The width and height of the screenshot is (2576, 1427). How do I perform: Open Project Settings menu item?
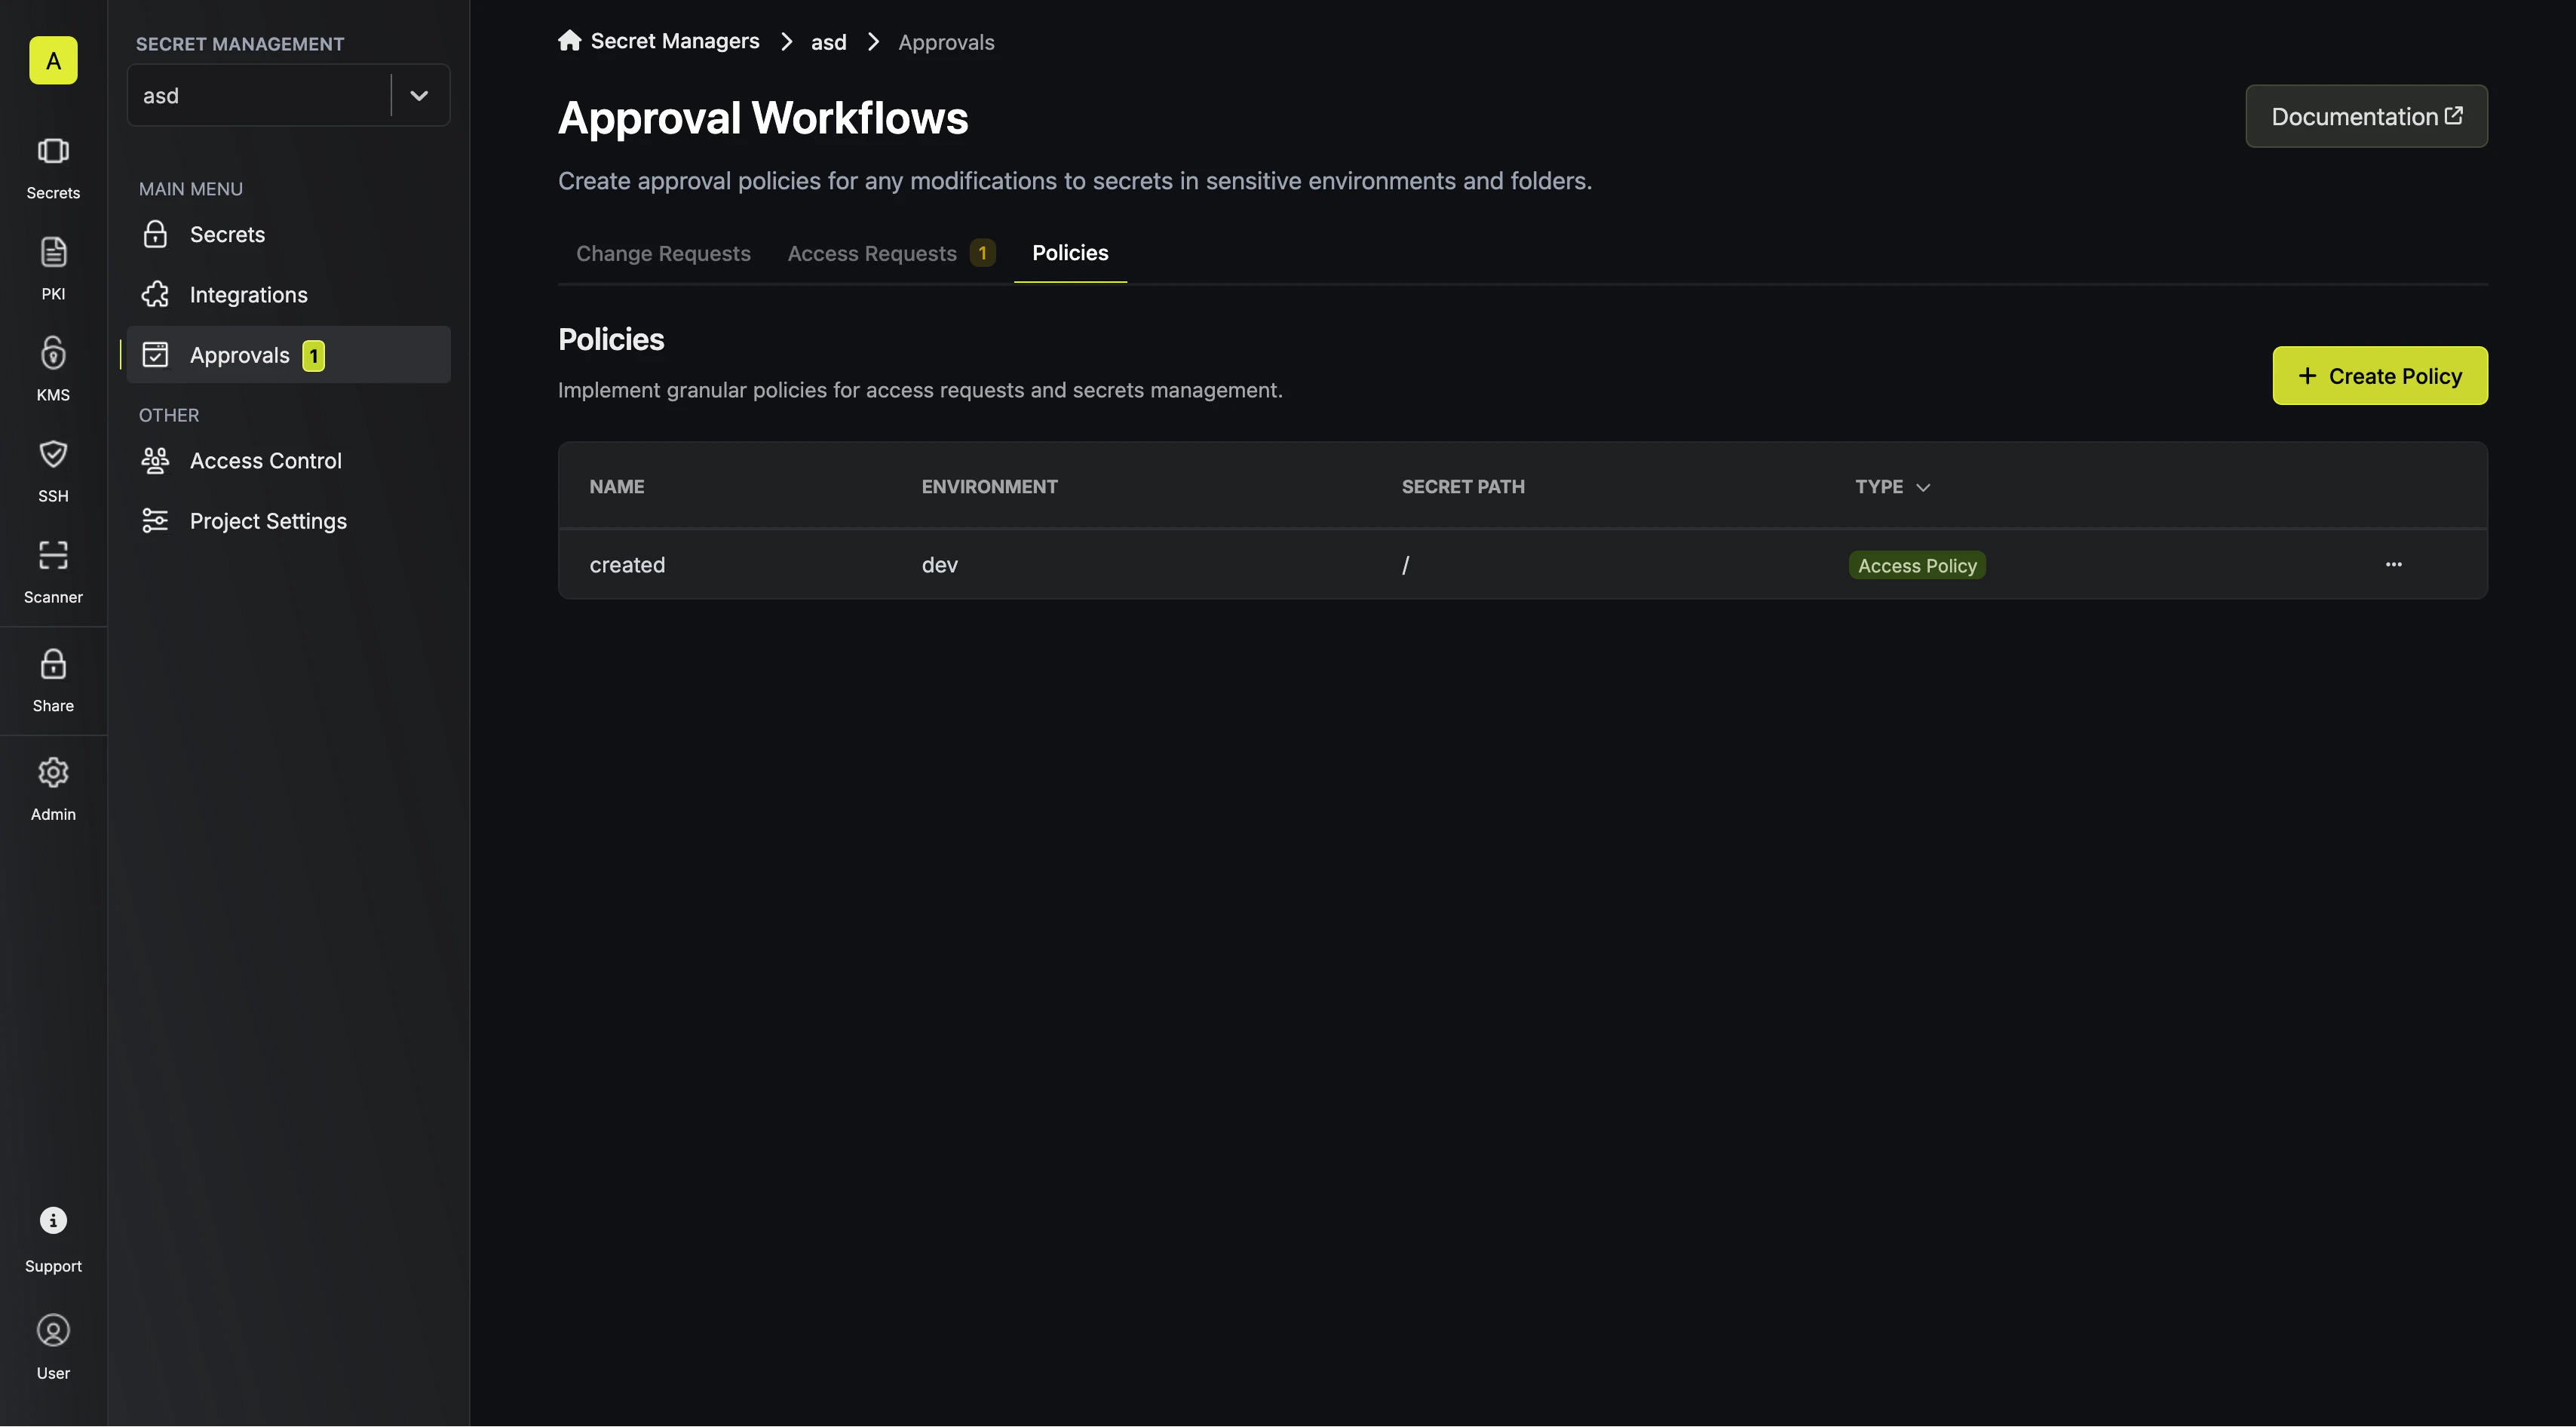288,520
